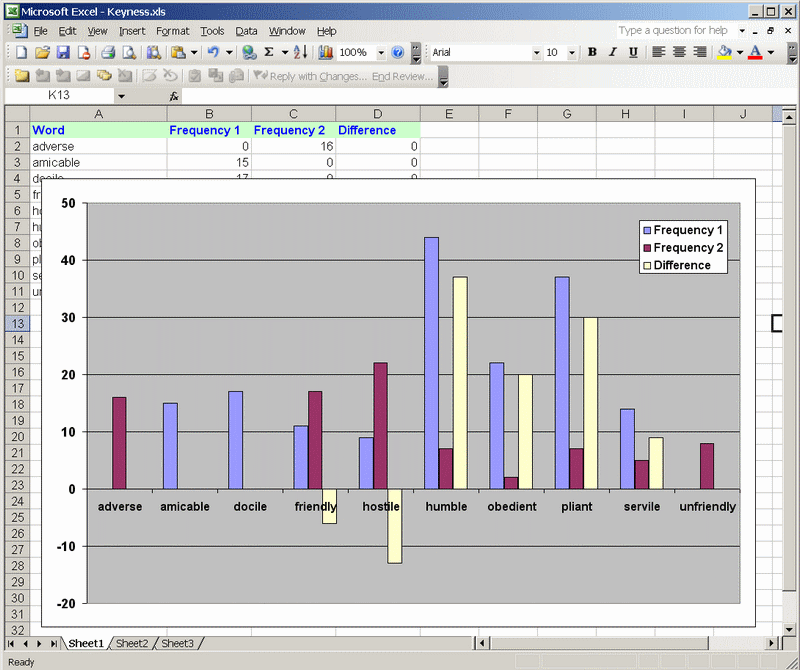Toggle Bold formatting

pyautogui.click(x=592, y=52)
